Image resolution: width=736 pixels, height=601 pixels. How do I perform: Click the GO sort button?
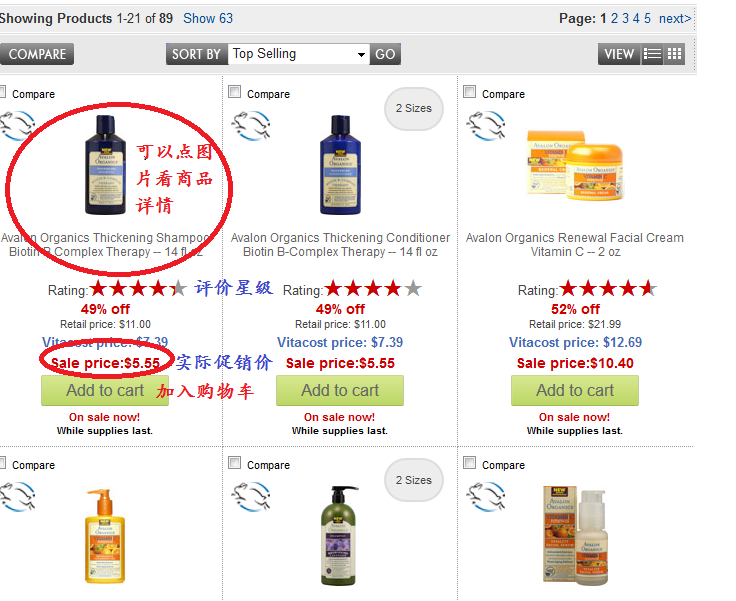pyautogui.click(x=385, y=54)
